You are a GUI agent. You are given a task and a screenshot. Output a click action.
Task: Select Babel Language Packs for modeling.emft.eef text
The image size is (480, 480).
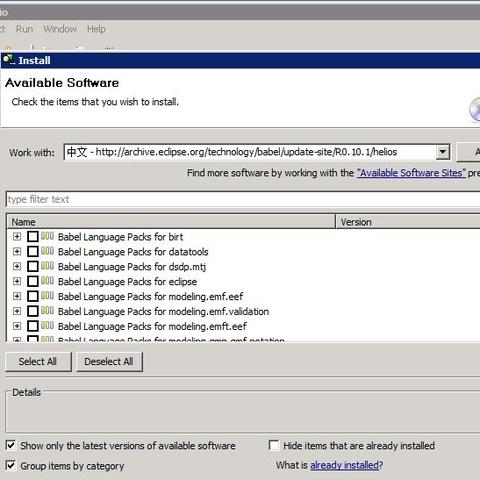pyautogui.click(x=152, y=326)
